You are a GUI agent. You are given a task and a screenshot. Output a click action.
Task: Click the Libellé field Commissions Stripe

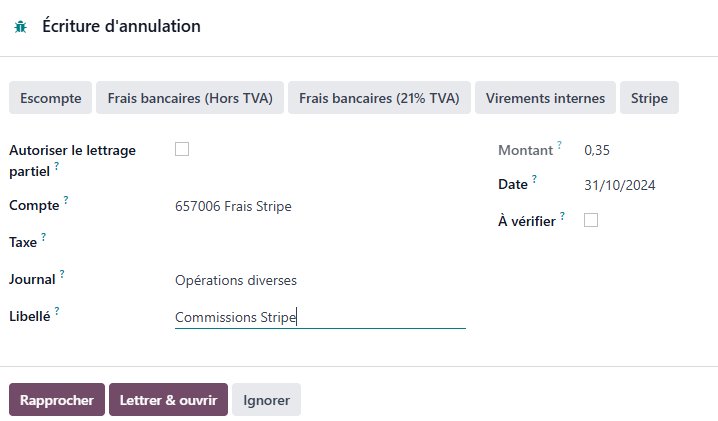tap(320, 317)
